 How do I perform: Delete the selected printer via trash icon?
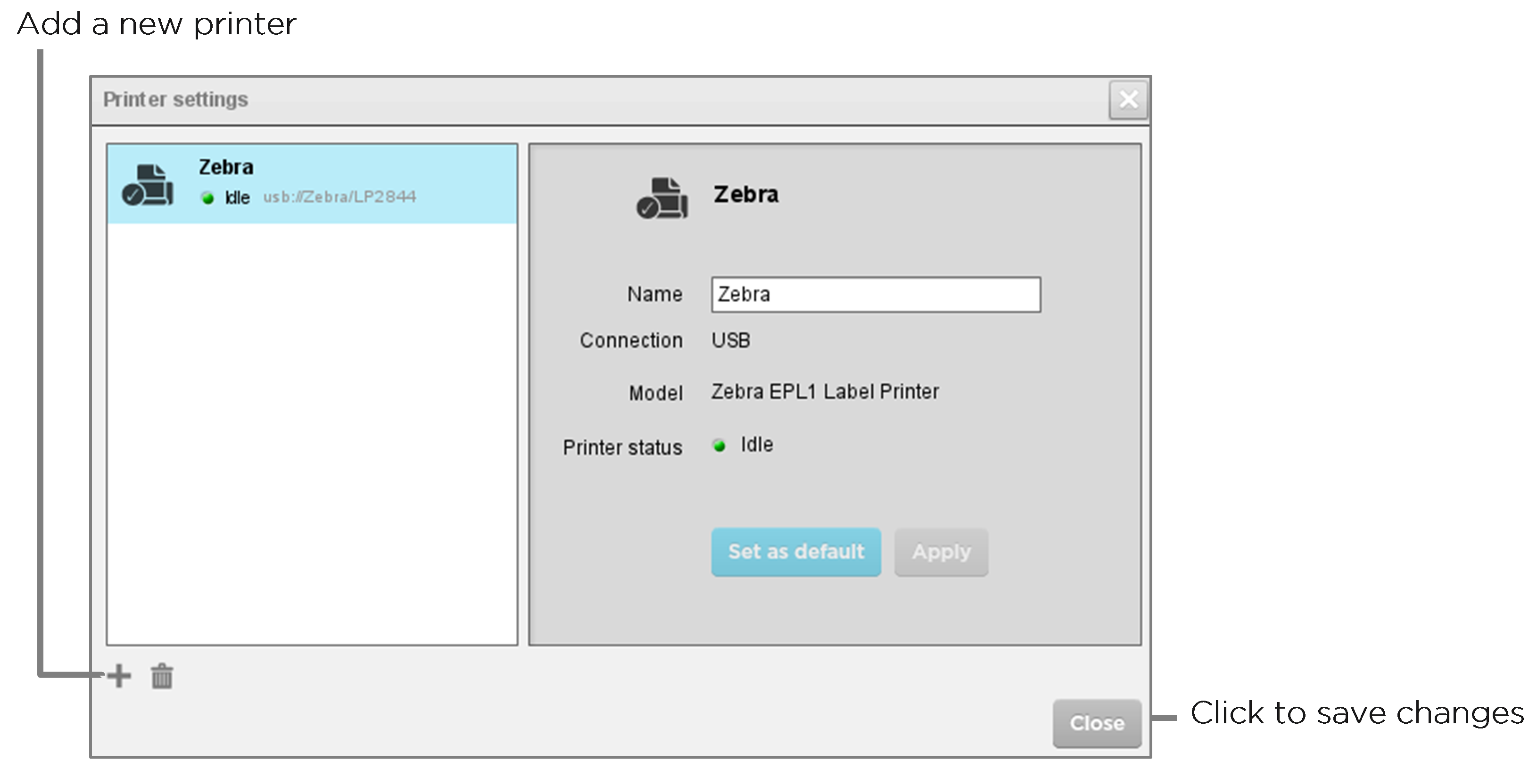(x=161, y=676)
